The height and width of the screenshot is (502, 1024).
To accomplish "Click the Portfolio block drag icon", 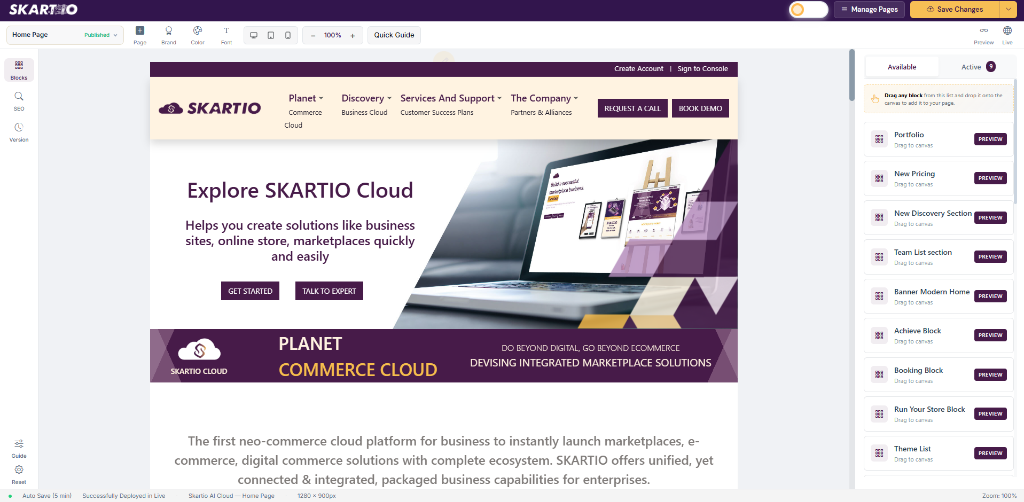I will click(x=879, y=139).
